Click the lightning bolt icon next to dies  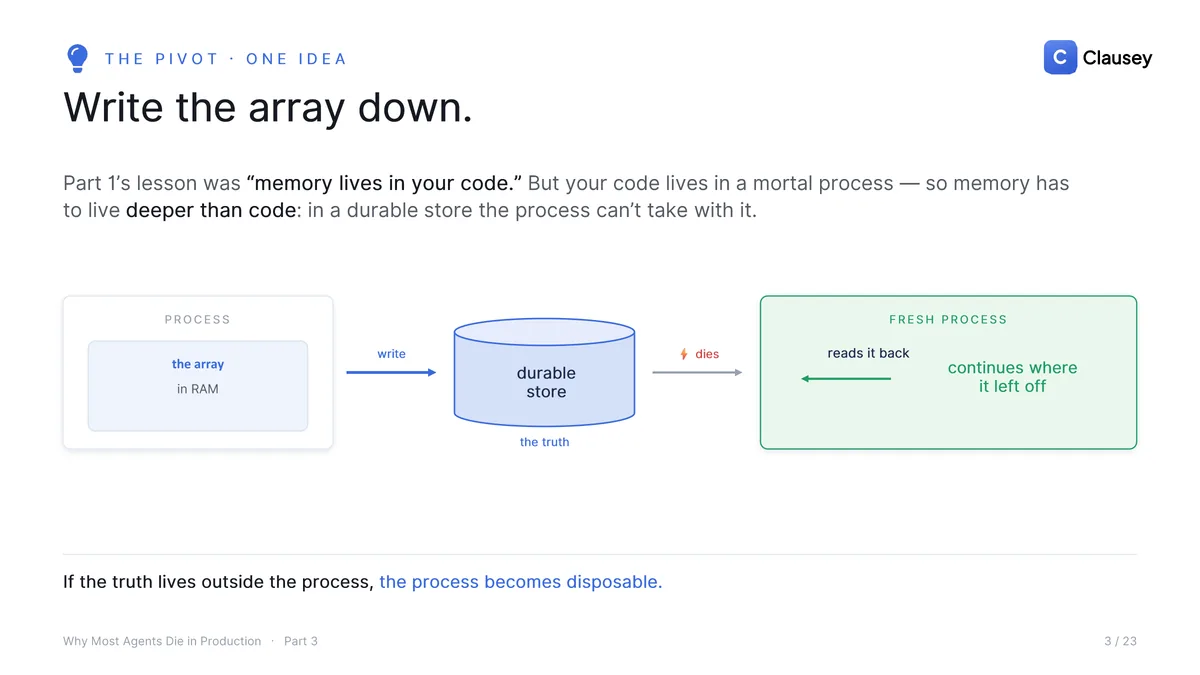coord(684,354)
